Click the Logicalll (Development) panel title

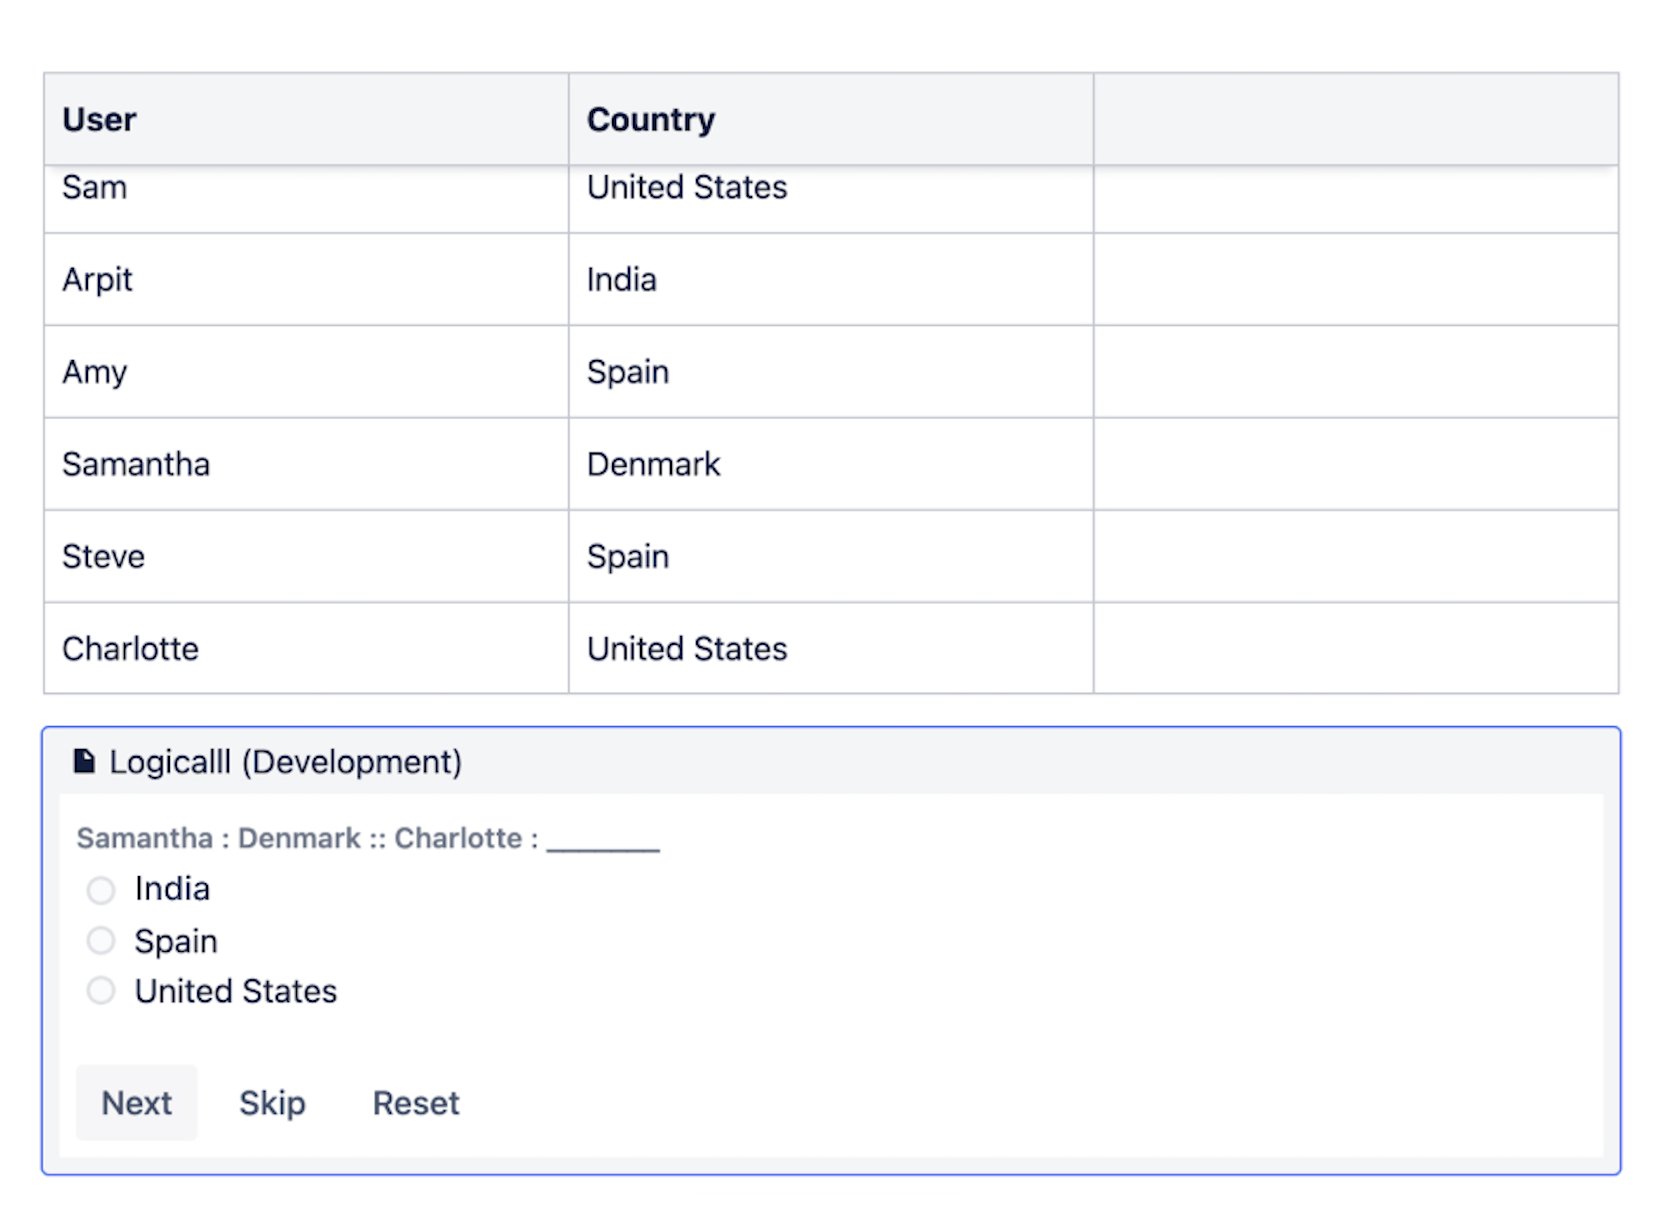pos(285,762)
